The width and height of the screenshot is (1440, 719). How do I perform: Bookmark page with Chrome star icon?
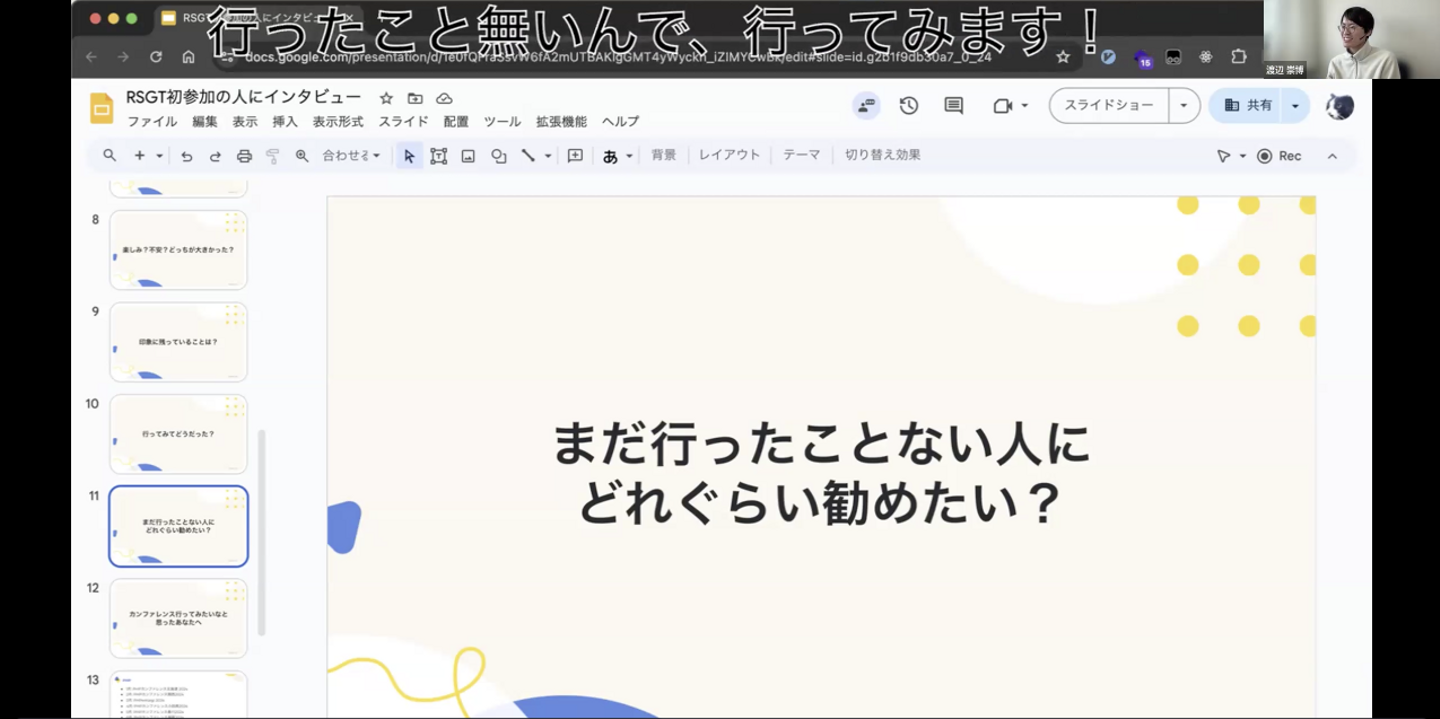click(x=1063, y=57)
